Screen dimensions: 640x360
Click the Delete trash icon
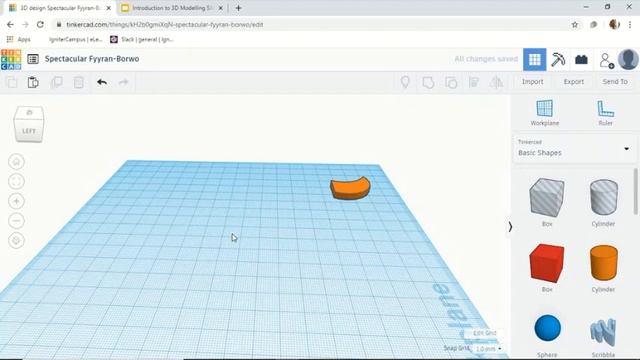(x=79, y=82)
